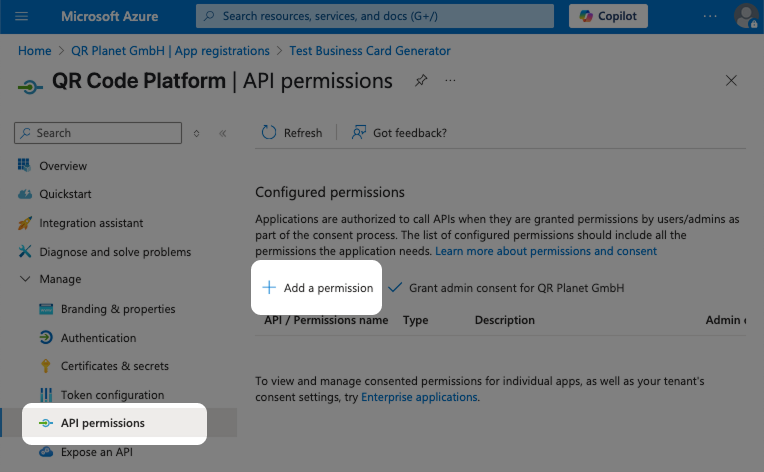This screenshot has height=472, width=764.
Task: Open the Enterprise applications link
Action: click(x=419, y=397)
